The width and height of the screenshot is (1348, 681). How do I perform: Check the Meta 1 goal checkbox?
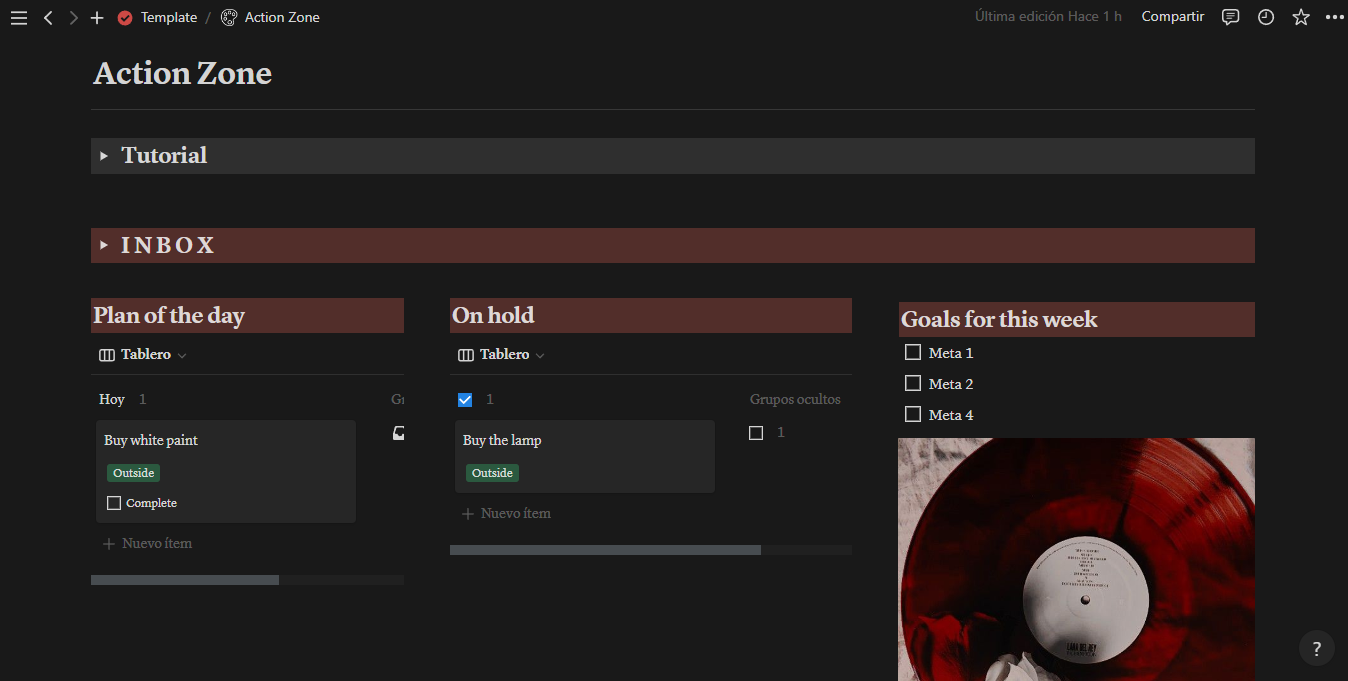coord(912,352)
